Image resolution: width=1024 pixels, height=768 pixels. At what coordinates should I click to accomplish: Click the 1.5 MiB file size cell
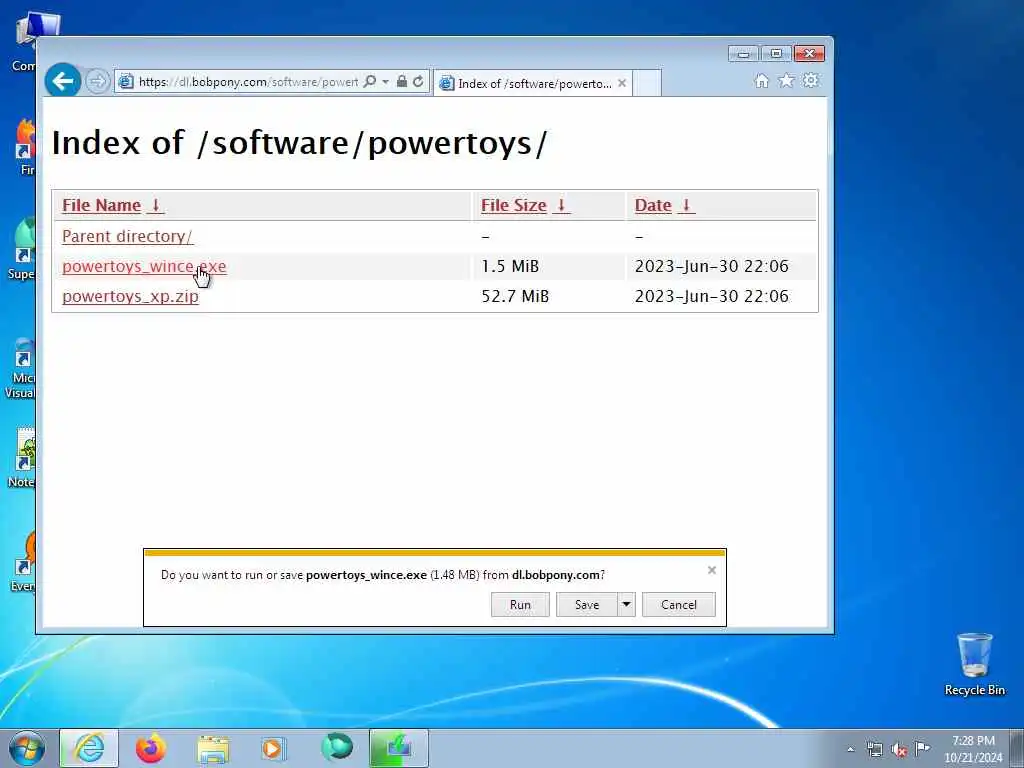click(x=510, y=266)
